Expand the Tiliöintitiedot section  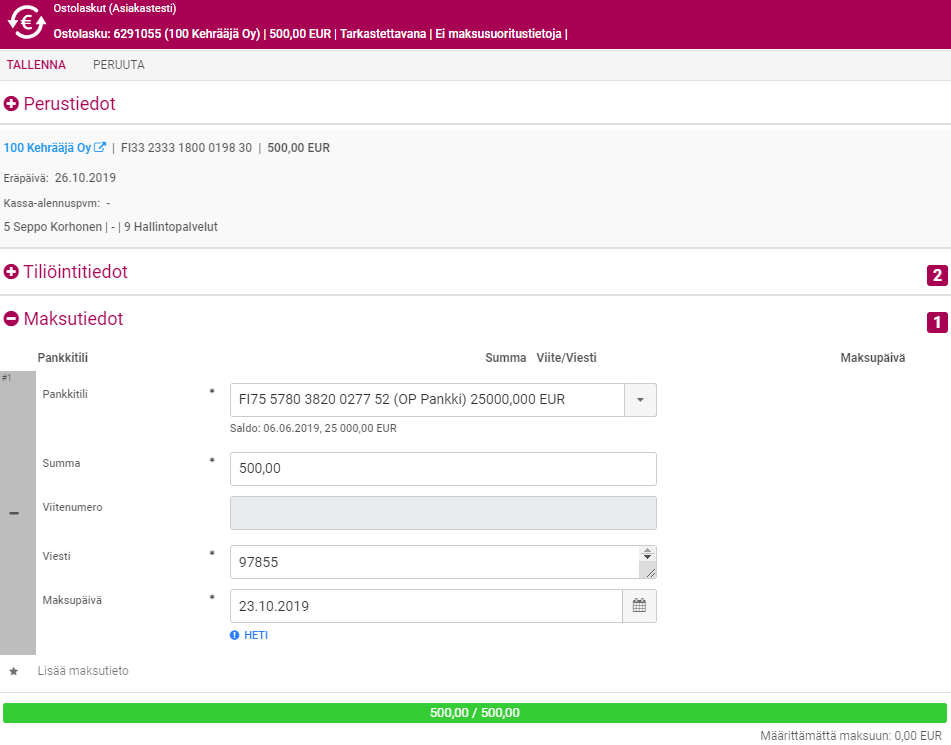pyautogui.click(x=12, y=272)
